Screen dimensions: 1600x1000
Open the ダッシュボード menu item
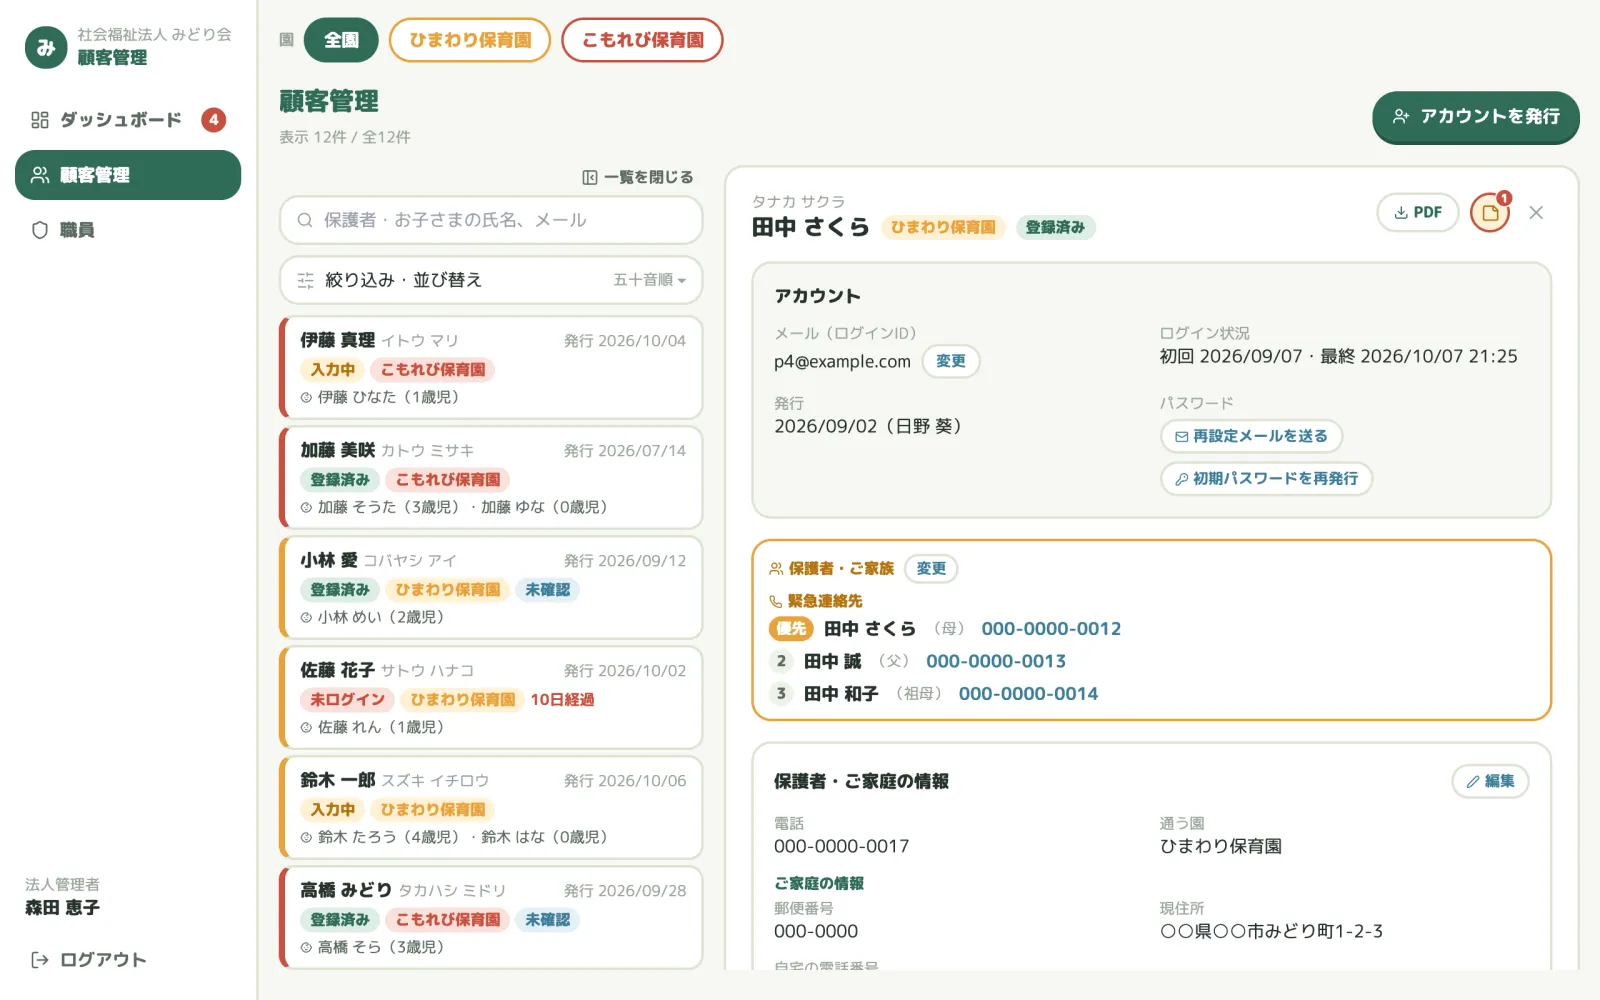[x=128, y=120]
